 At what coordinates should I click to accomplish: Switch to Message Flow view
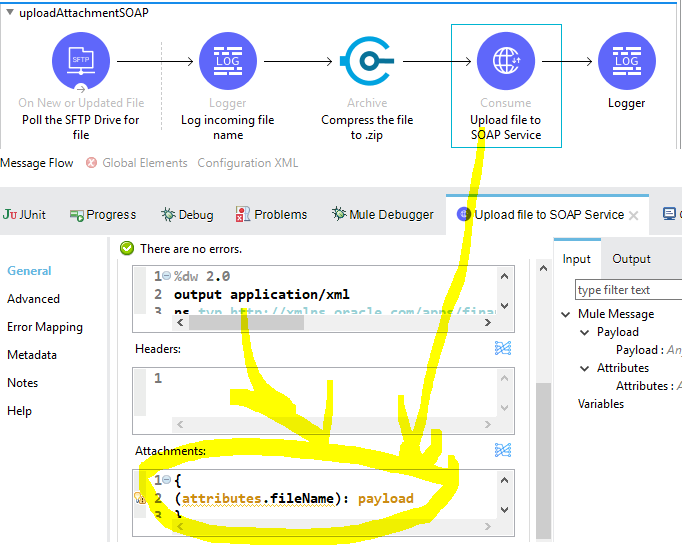click(37, 163)
